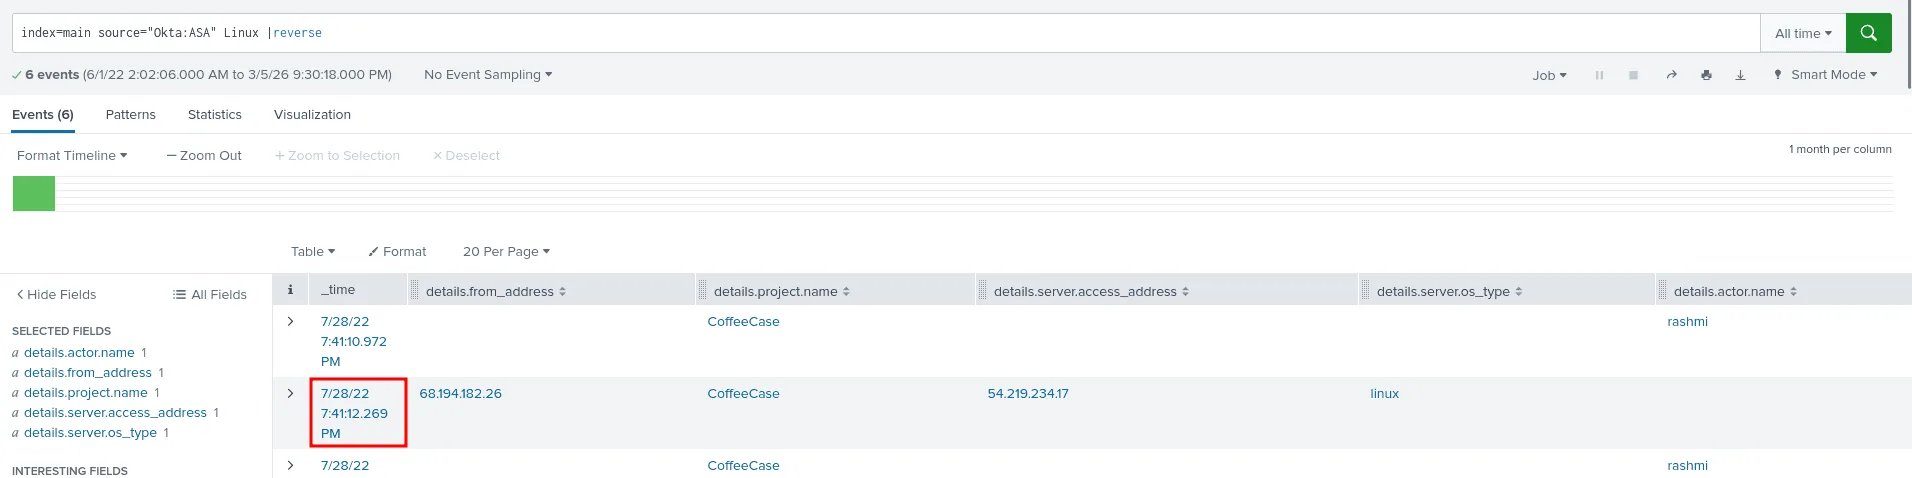Screen dimensions: 1912x478
Task: Click the 68.194.182.26 from address value
Action: (461, 393)
